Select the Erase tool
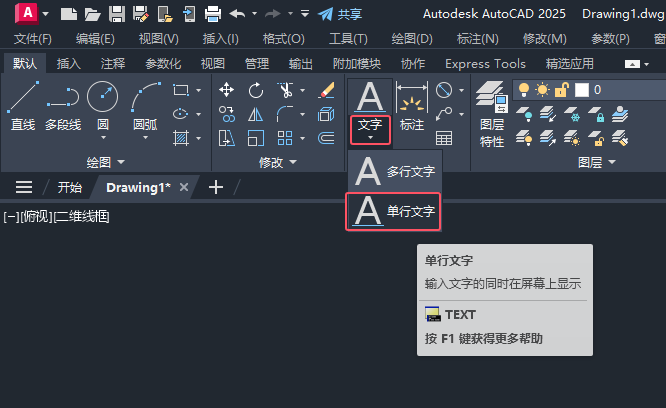This screenshot has height=408, width=666. pyautogui.click(x=326, y=90)
